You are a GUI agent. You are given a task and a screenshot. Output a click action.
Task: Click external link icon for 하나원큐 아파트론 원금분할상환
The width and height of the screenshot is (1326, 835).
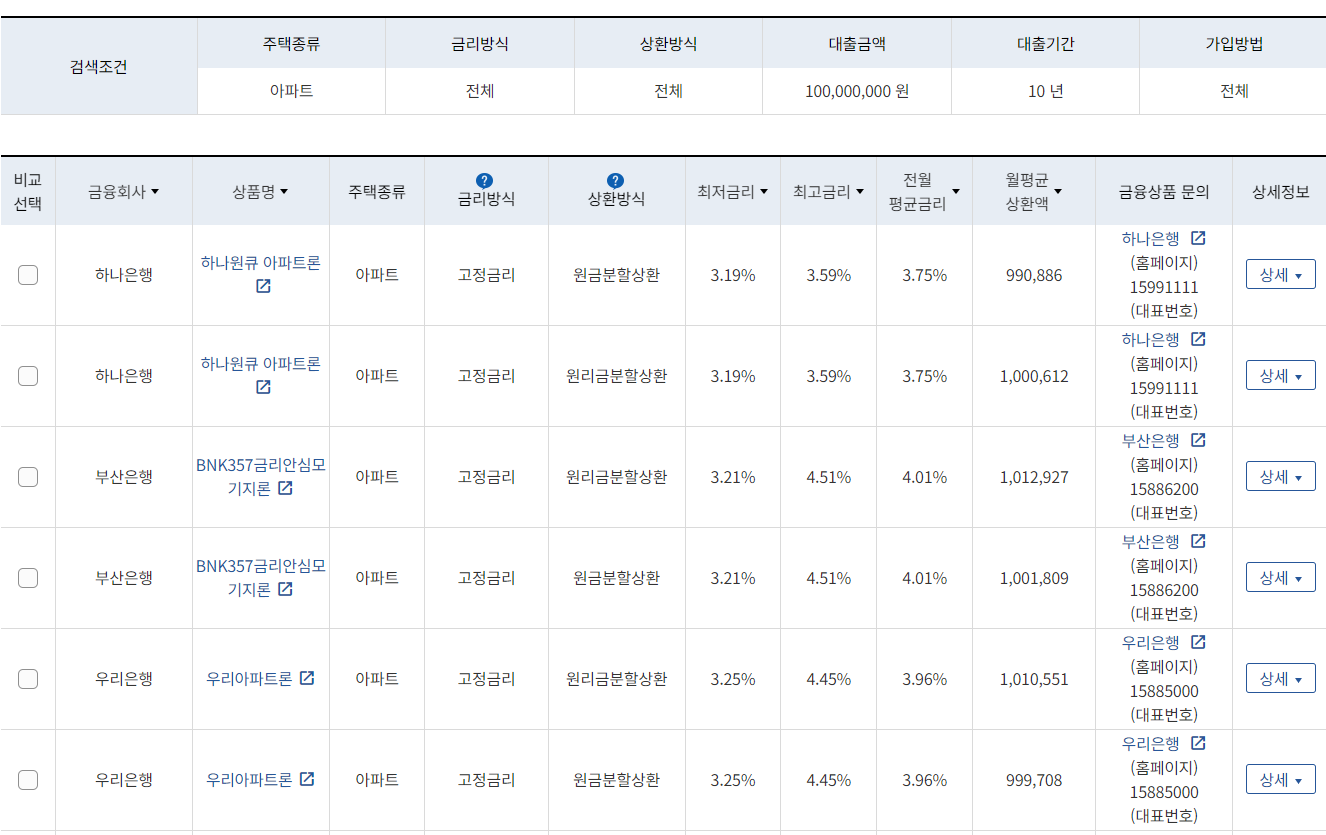263,286
